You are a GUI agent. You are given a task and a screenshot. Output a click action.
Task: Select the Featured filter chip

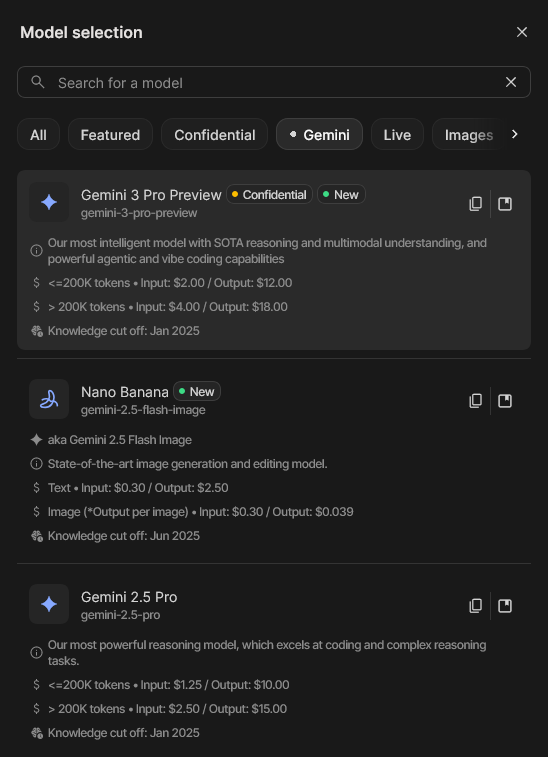(x=110, y=135)
